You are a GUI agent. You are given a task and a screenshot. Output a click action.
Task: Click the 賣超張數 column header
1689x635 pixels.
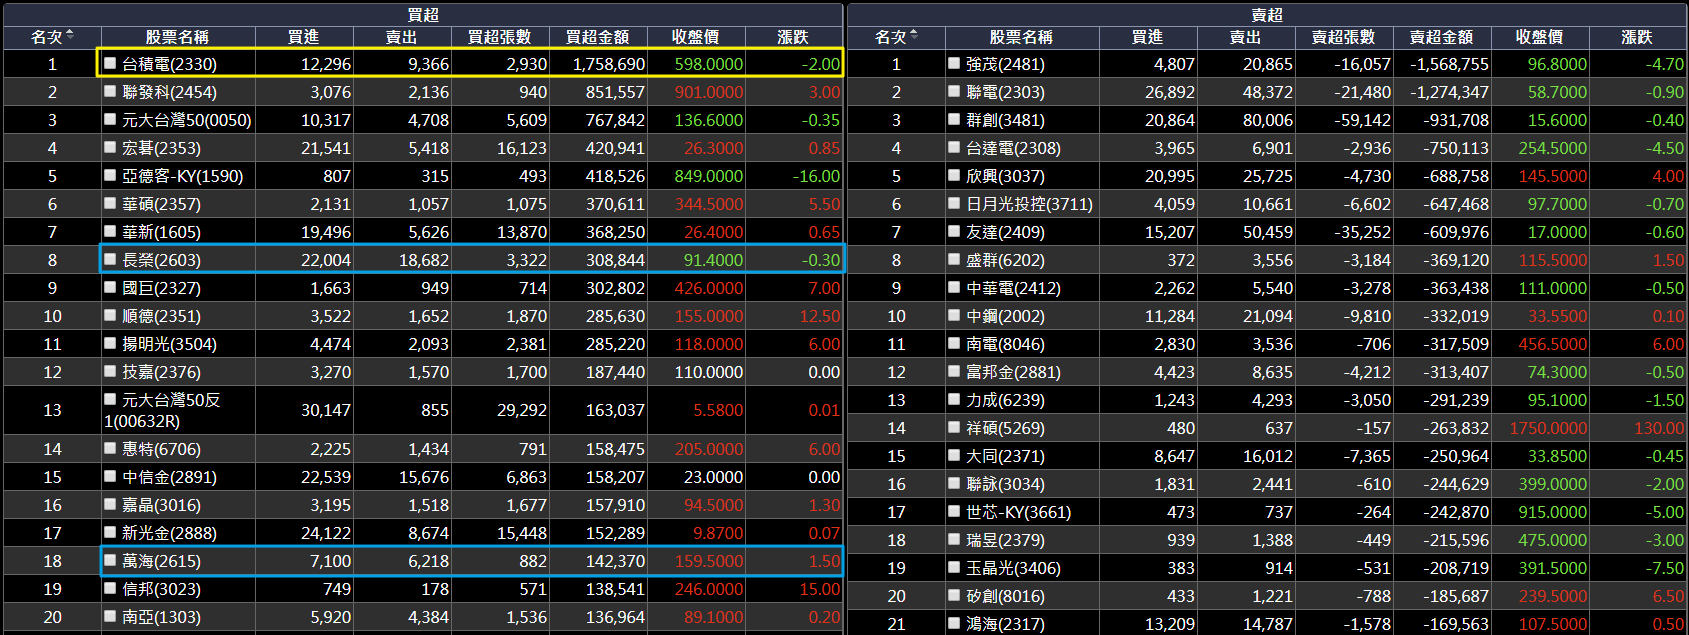point(1344,37)
